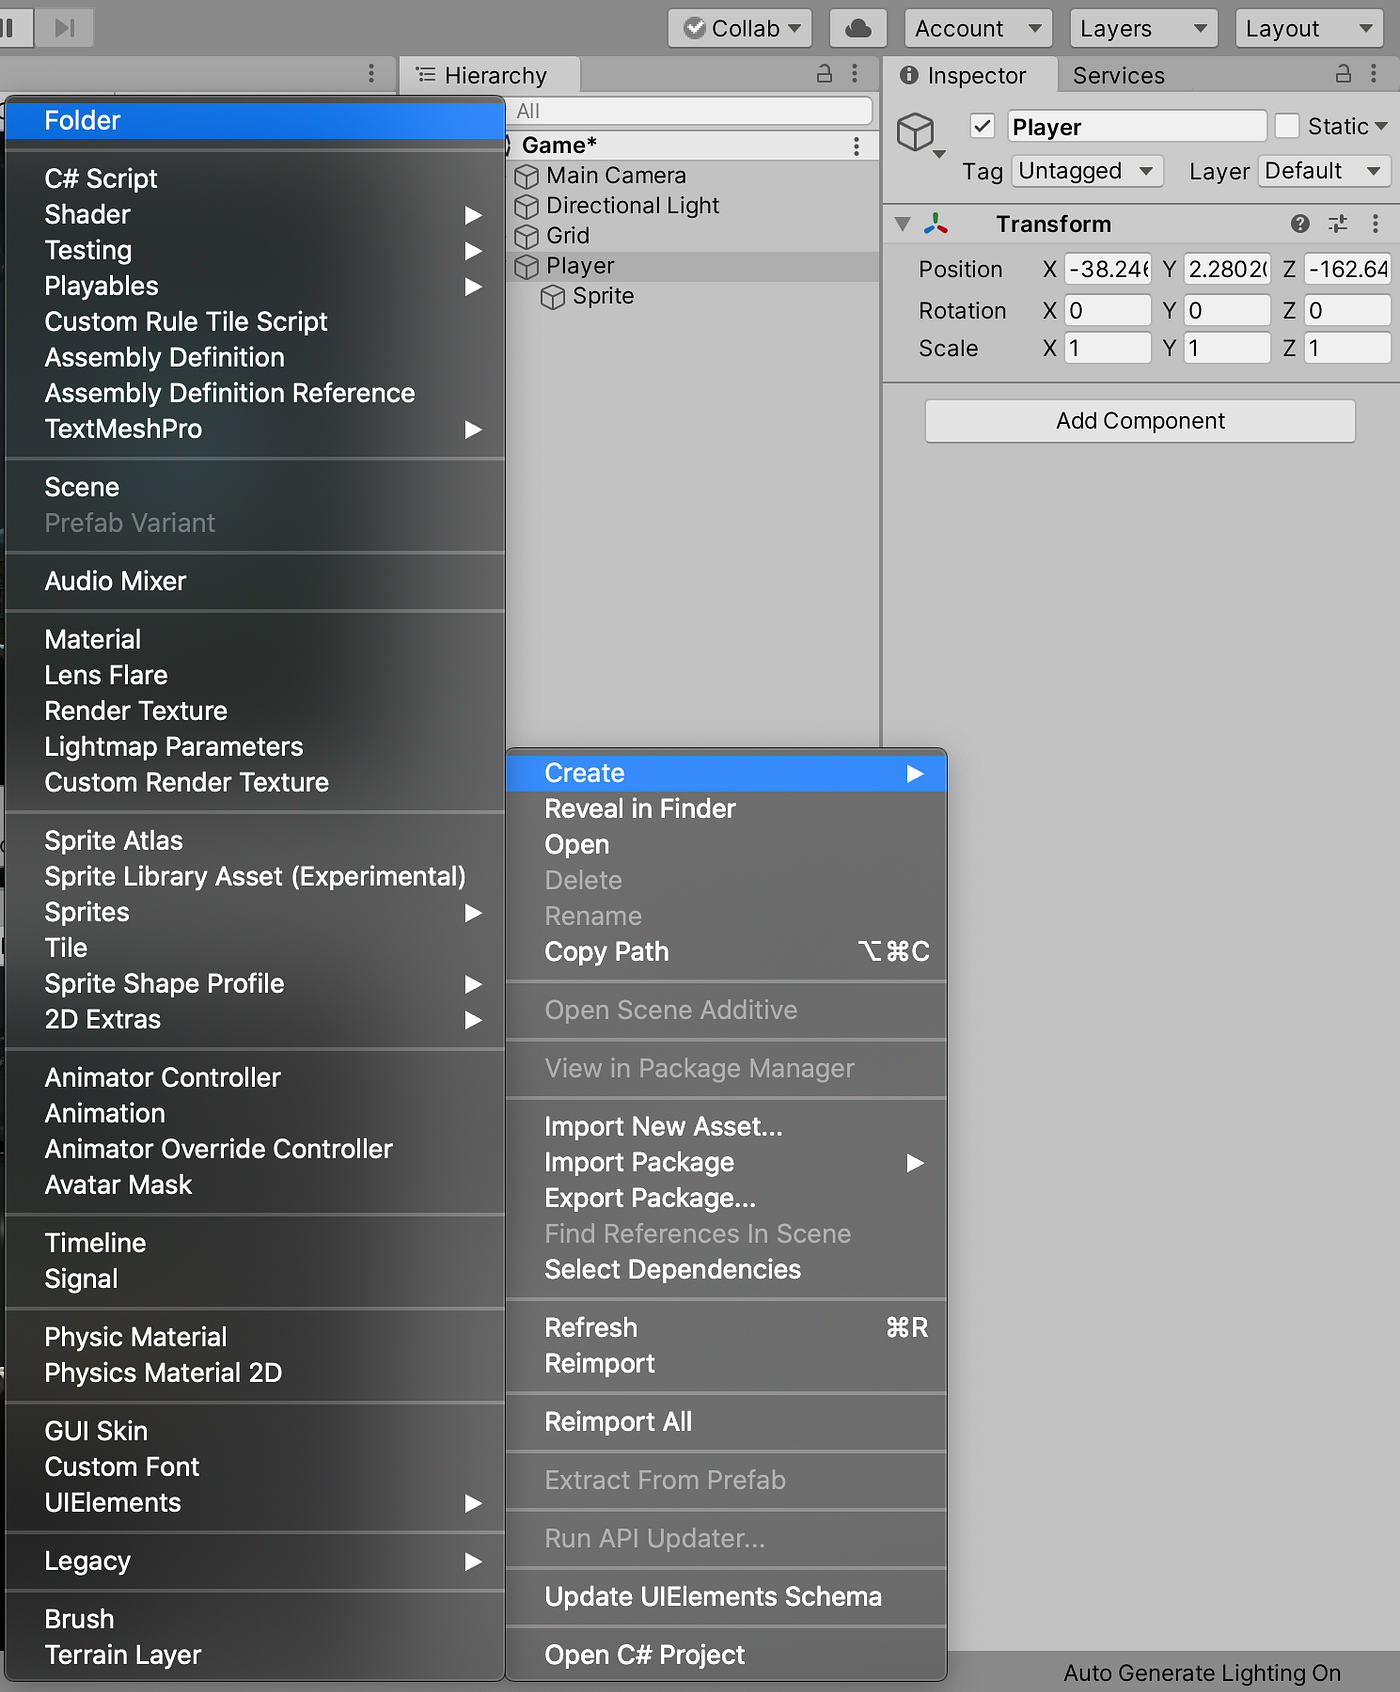This screenshot has width=1400, height=1692.
Task: Open options menu of left panel
Action: [x=371, y=73]
